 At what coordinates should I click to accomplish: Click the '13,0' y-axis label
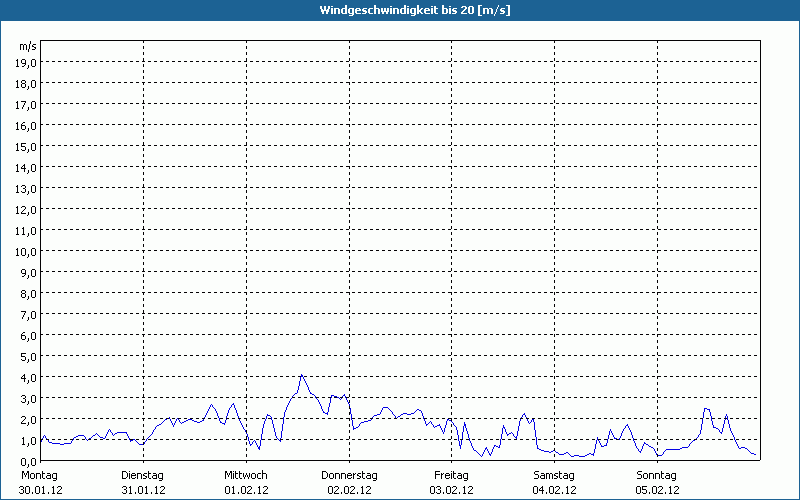[x=26, y=189]
